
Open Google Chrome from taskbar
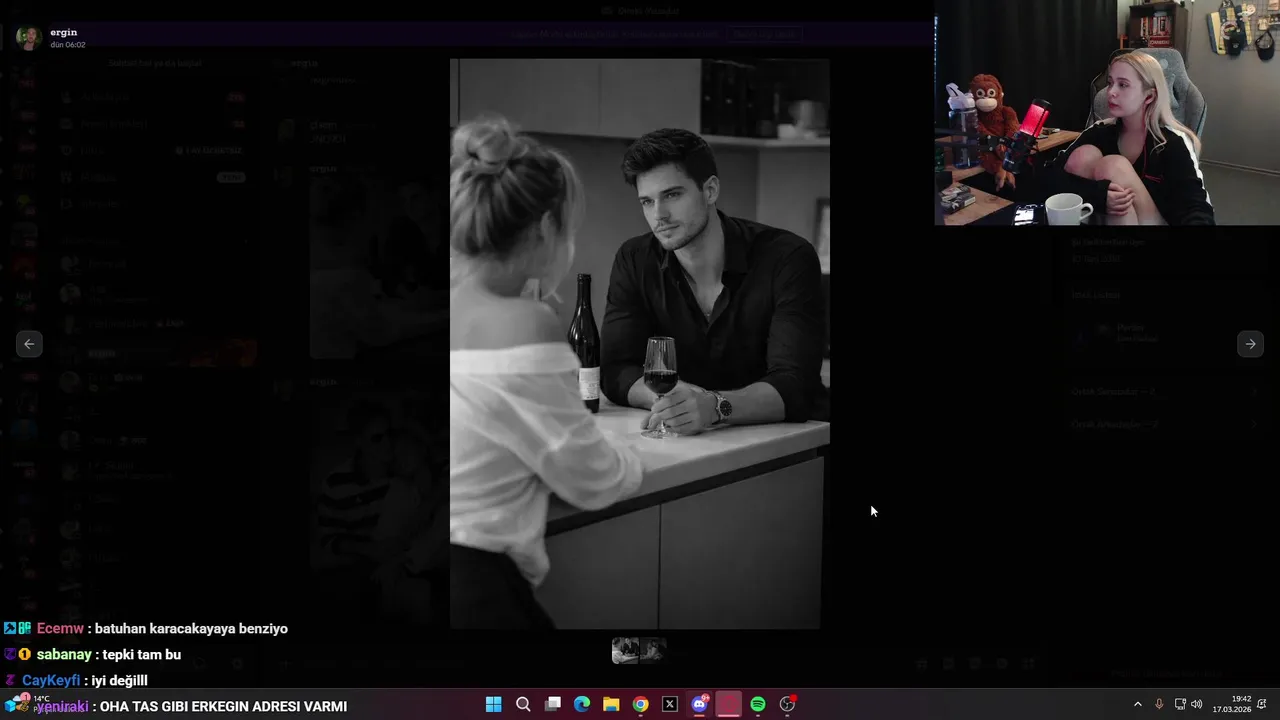[641, 704]
